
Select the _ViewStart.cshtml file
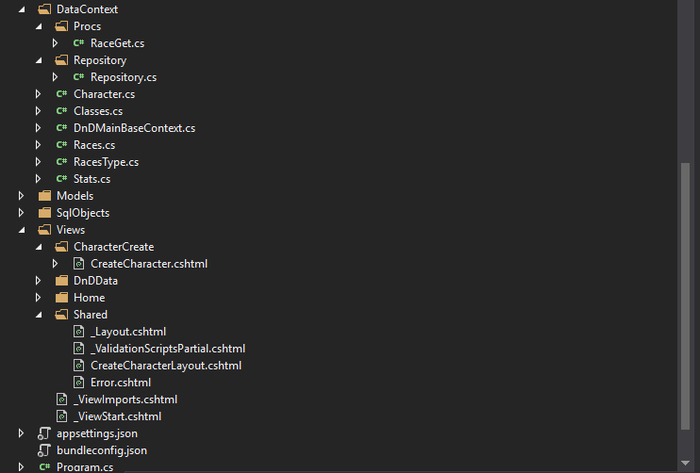click(117, 416)
